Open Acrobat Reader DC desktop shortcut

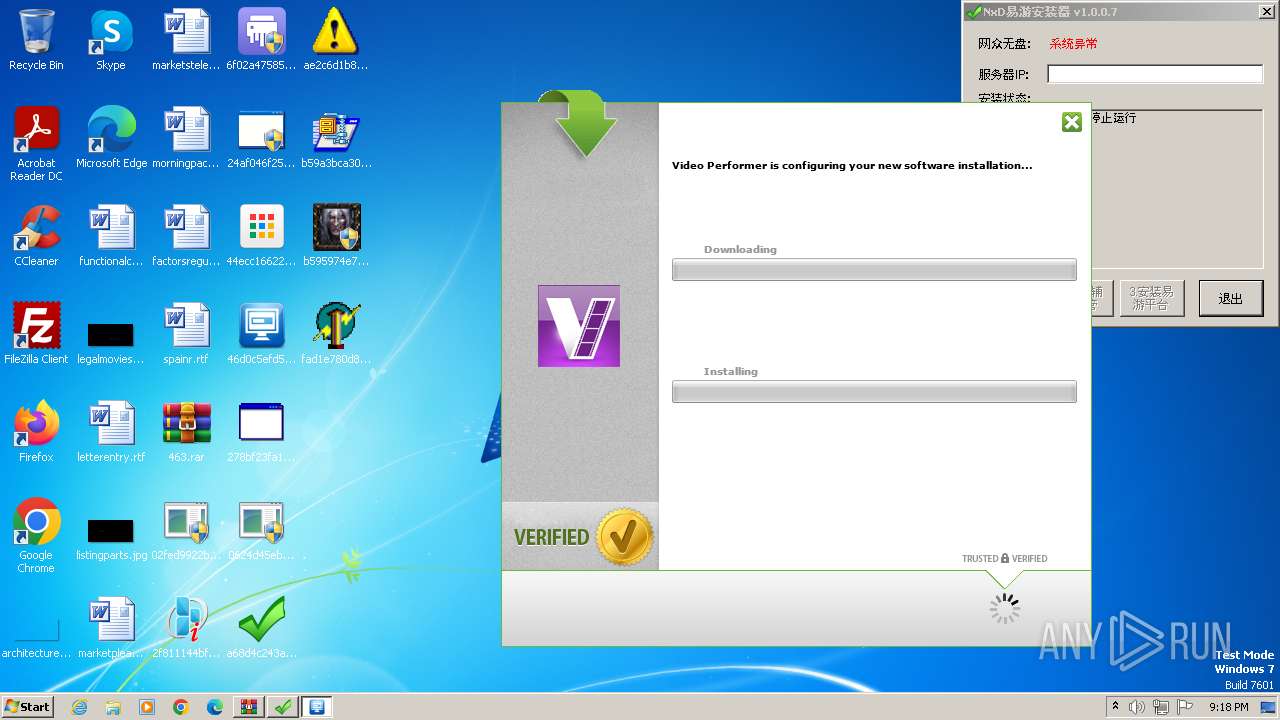click(36, 144)
